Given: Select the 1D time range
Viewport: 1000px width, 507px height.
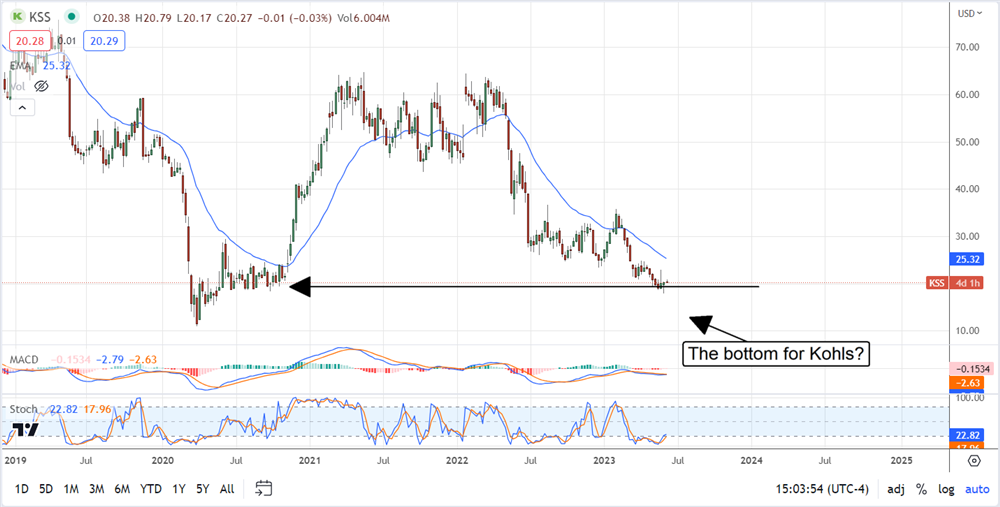Looking at the screenshot, I should coord(20,489).
